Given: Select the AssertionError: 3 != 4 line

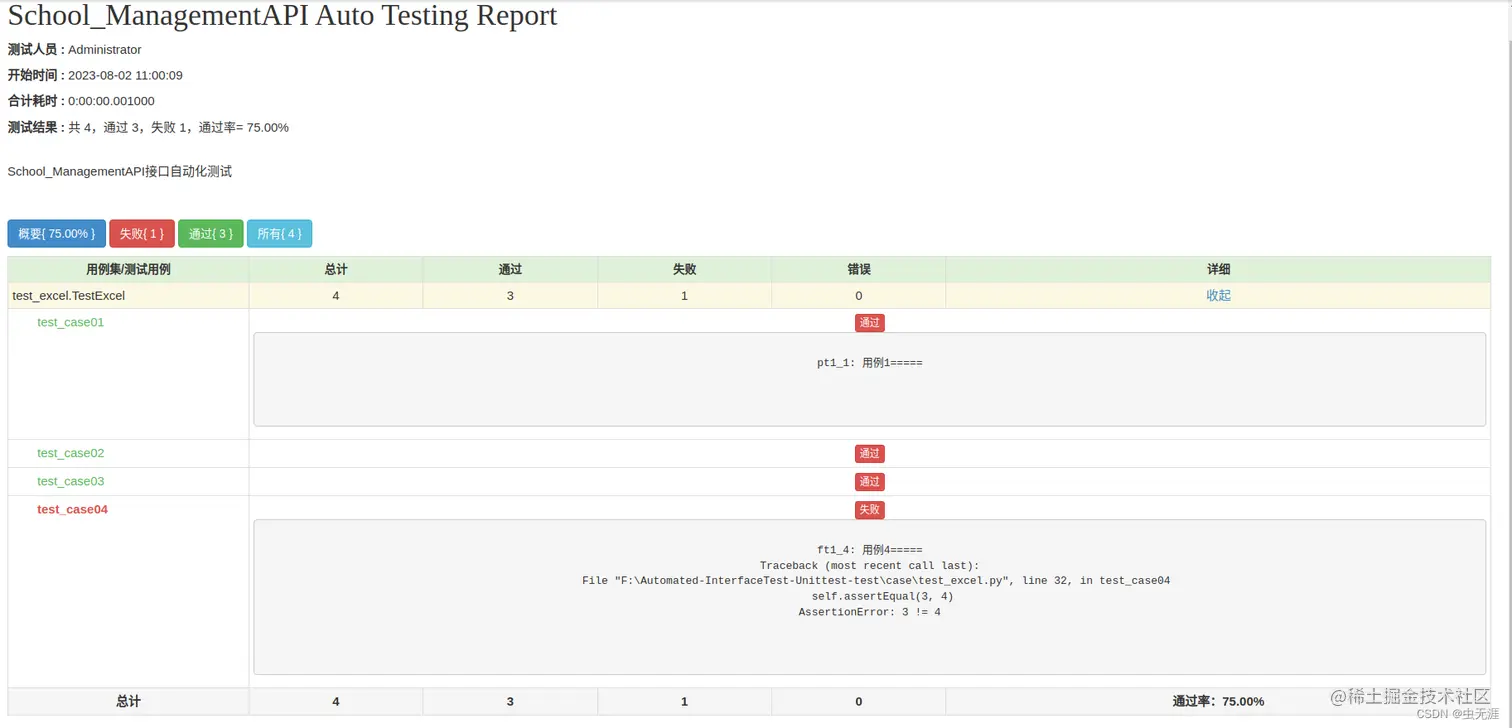Looking at the screenshot, I should [x=870, y=612].
